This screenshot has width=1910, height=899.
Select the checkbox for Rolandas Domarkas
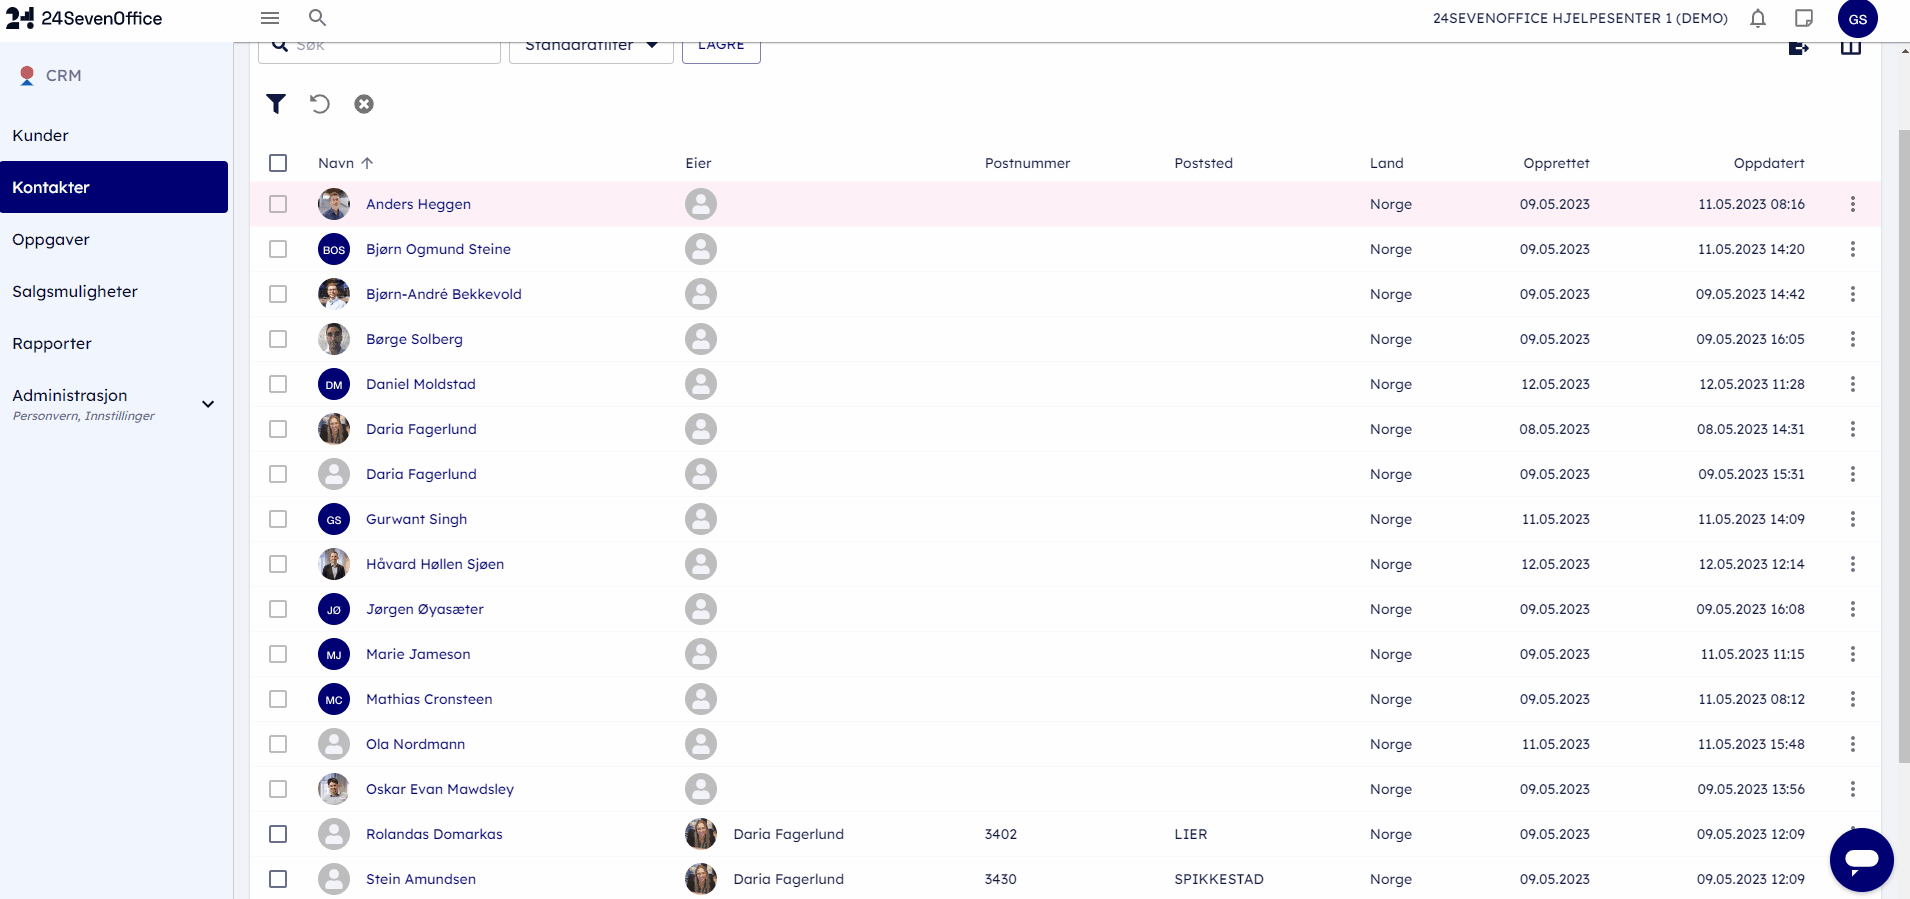click(x=278, y=834)
